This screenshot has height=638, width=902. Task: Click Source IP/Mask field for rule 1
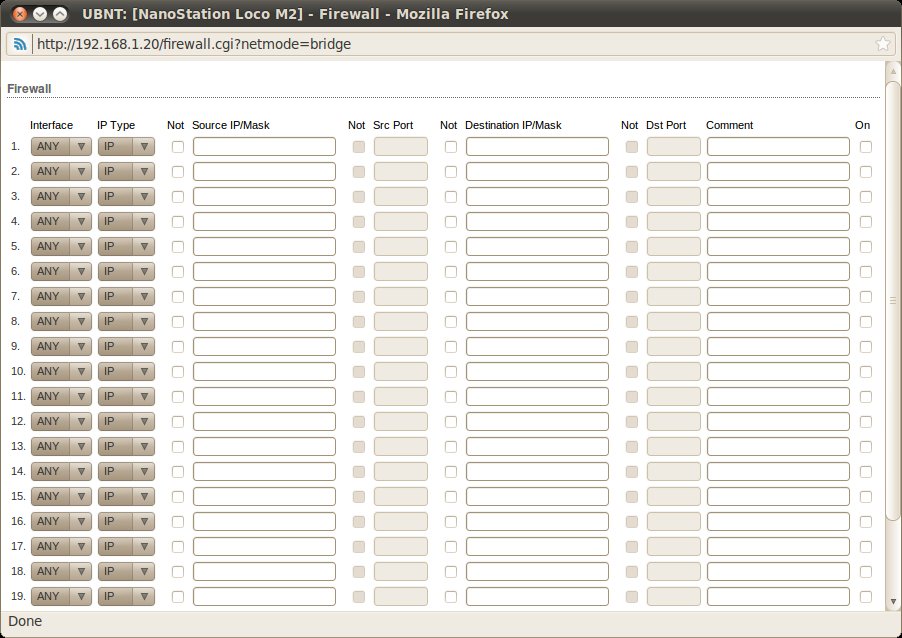264,146
